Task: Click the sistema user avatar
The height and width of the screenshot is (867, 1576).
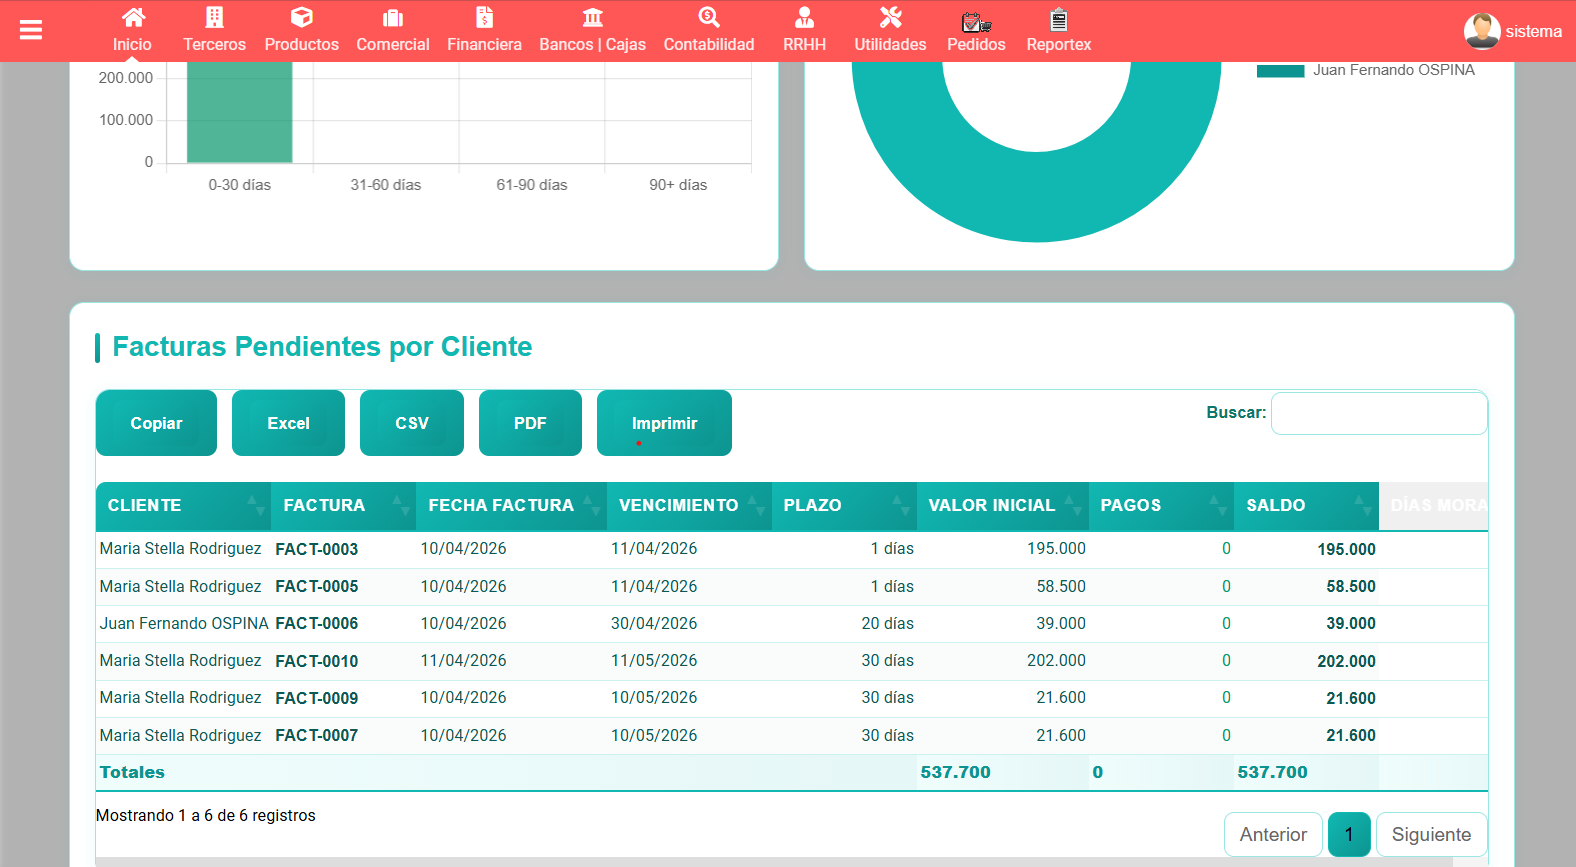Action: click(x=1481, y=31)
